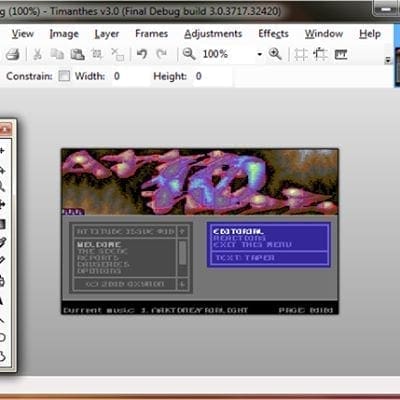Undo the last action using the toolbar arrow
400x400 pixels.
click(142, 54)
